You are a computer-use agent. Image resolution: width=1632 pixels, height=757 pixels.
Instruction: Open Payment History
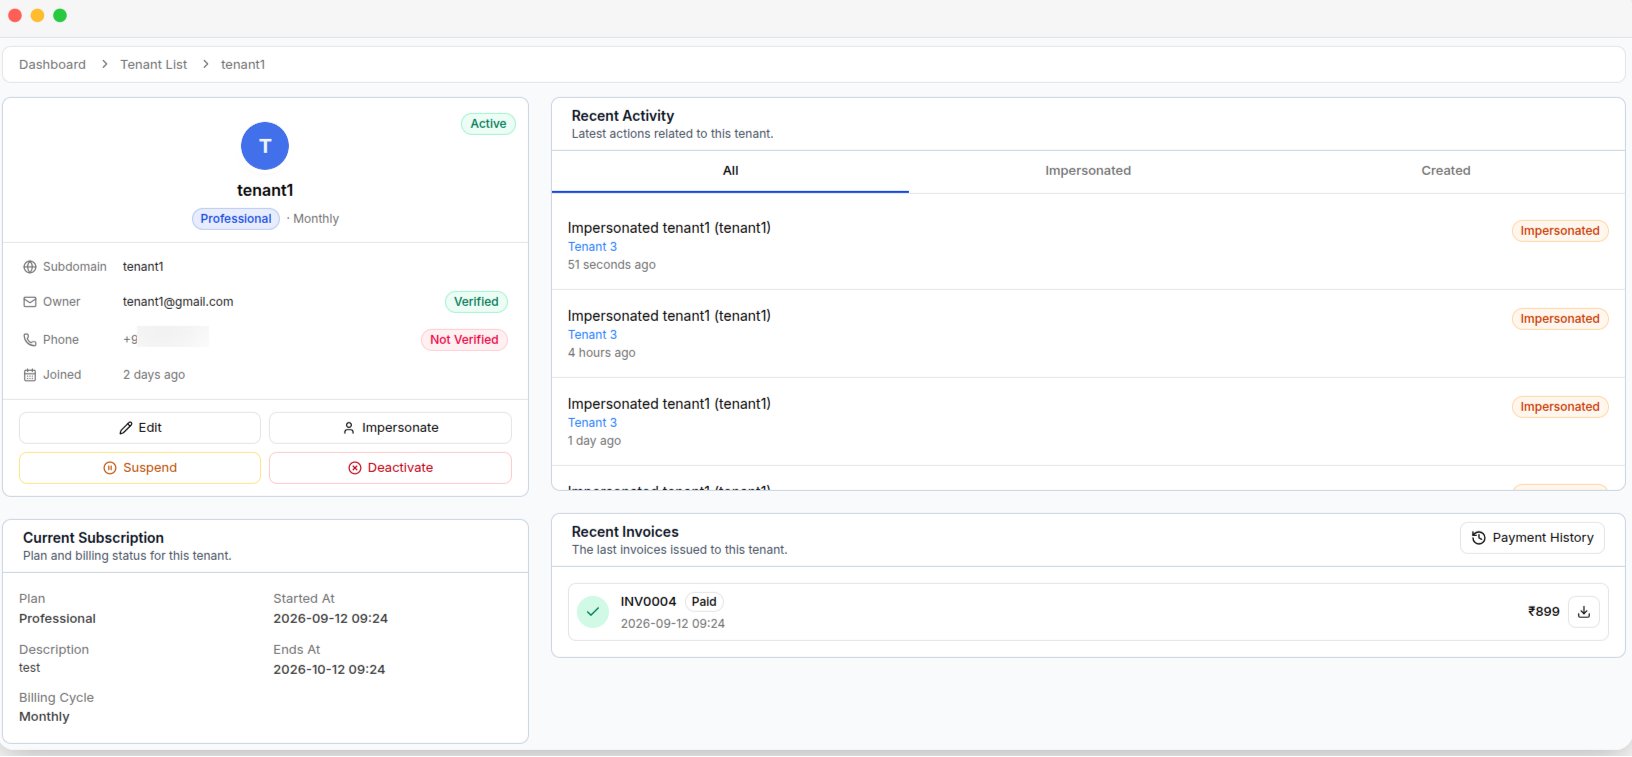pos(1532,538)
